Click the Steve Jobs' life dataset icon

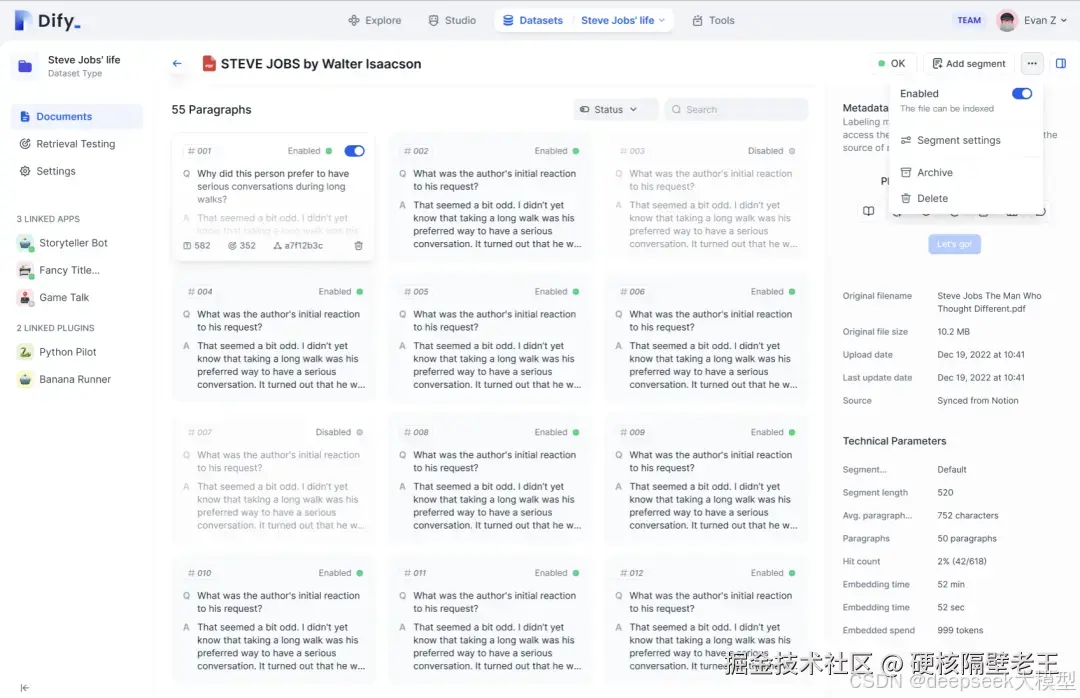pyautogui.click(x=24, y=66)
